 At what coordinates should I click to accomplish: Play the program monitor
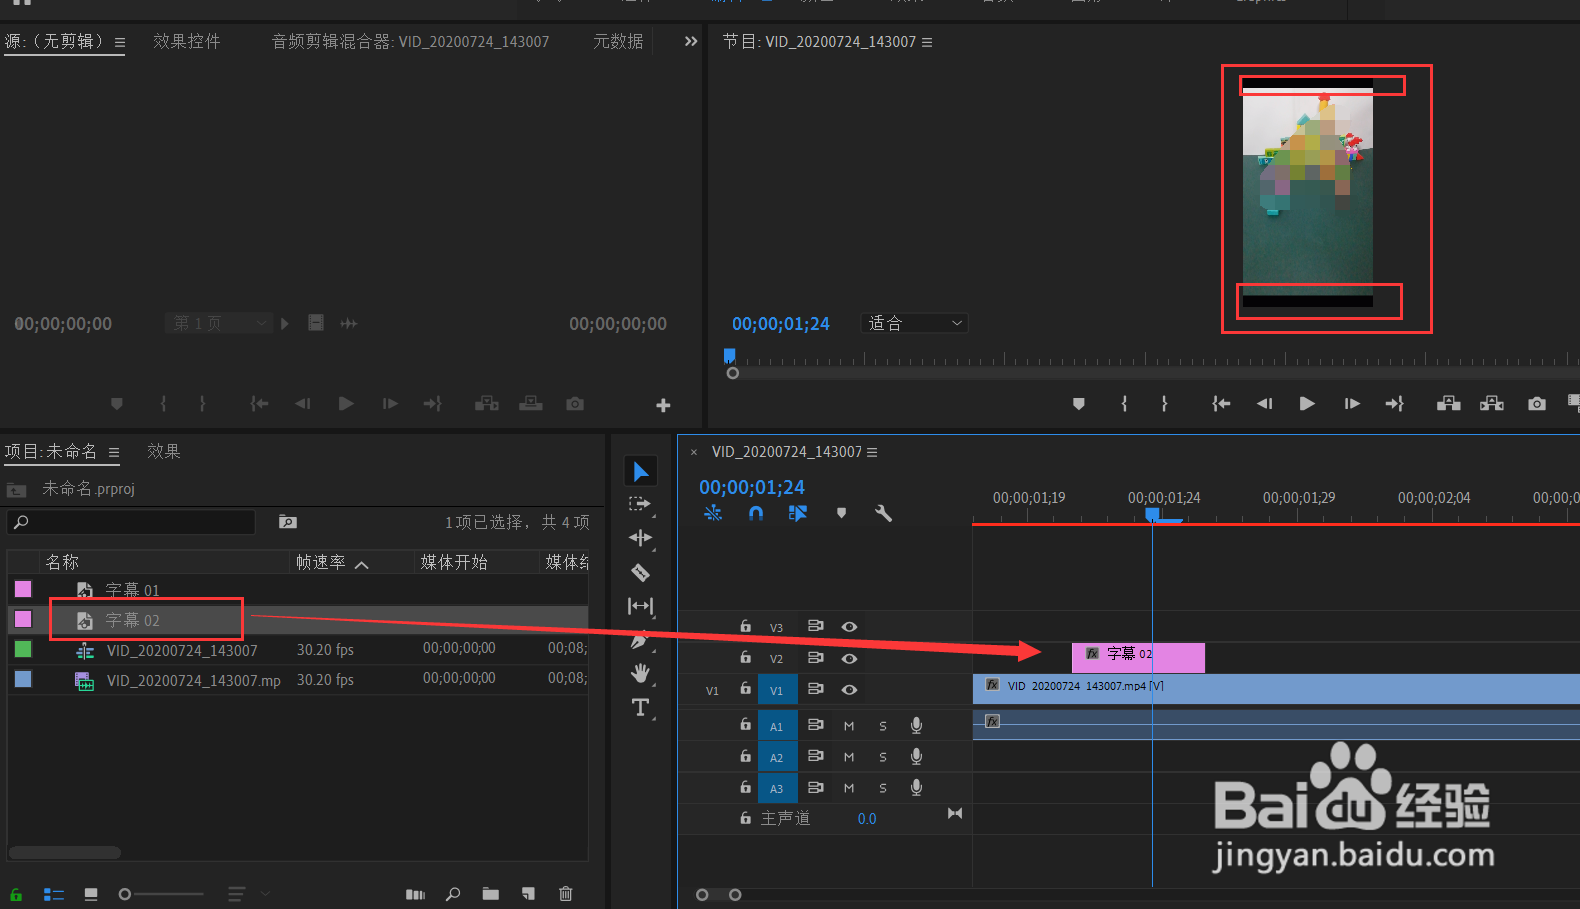1307,403
